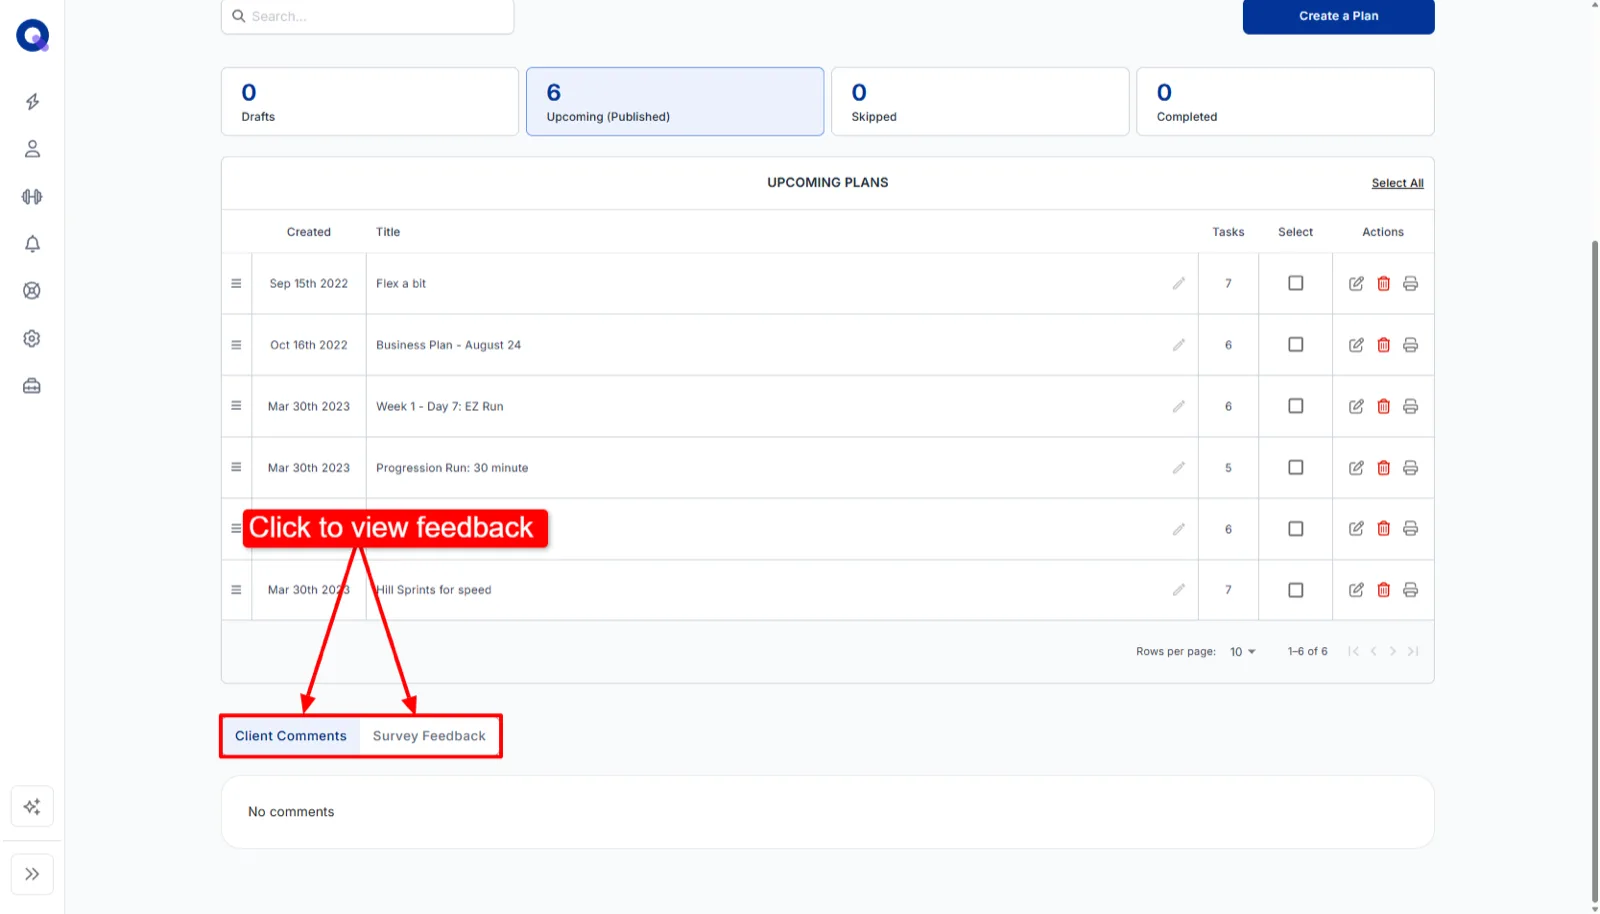Image resolution: width=1600 pixels, height=914 pixels.
Task: Open the settings gear sidebar icon
Action: 32,339
